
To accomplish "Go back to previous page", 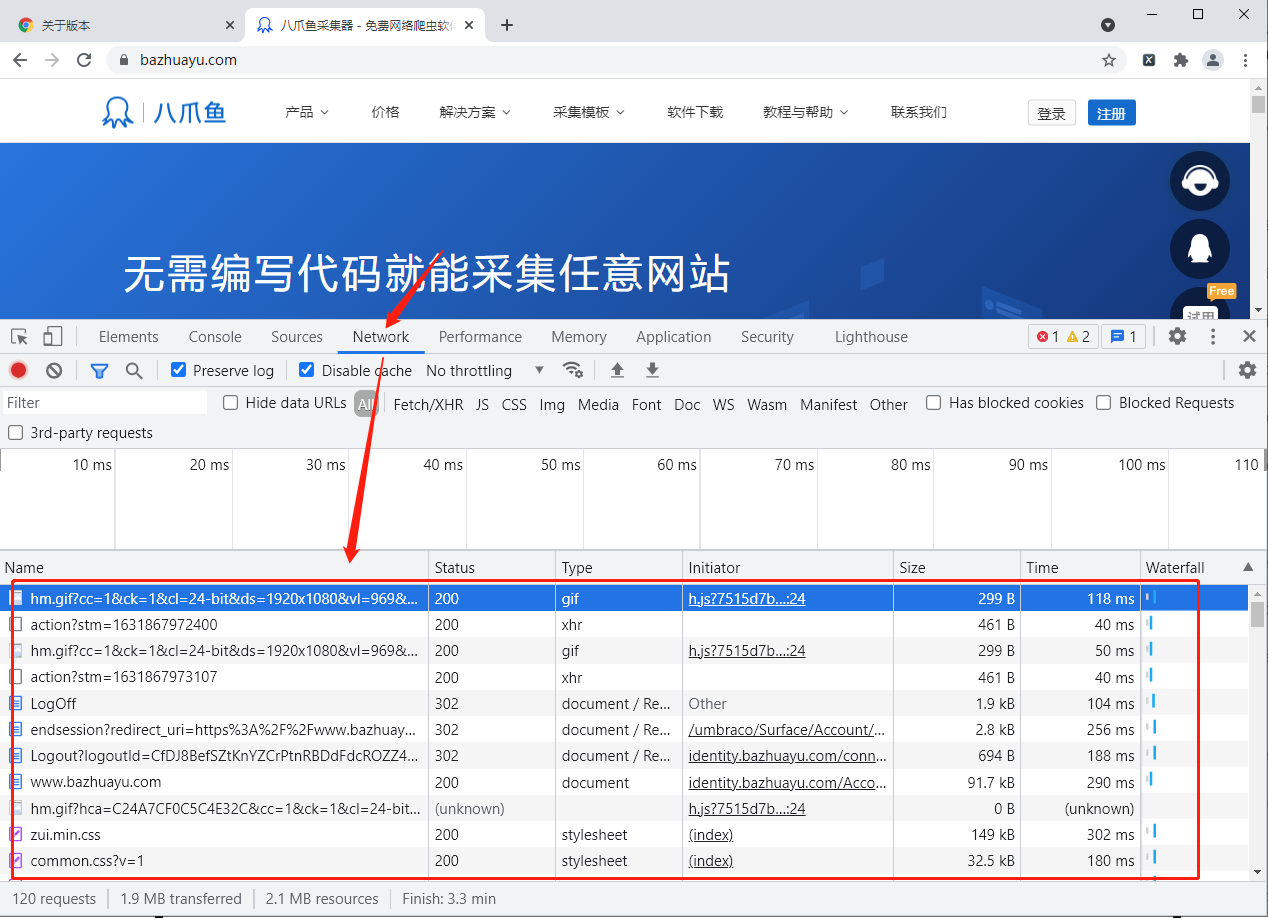I will [x=20, y=60].
